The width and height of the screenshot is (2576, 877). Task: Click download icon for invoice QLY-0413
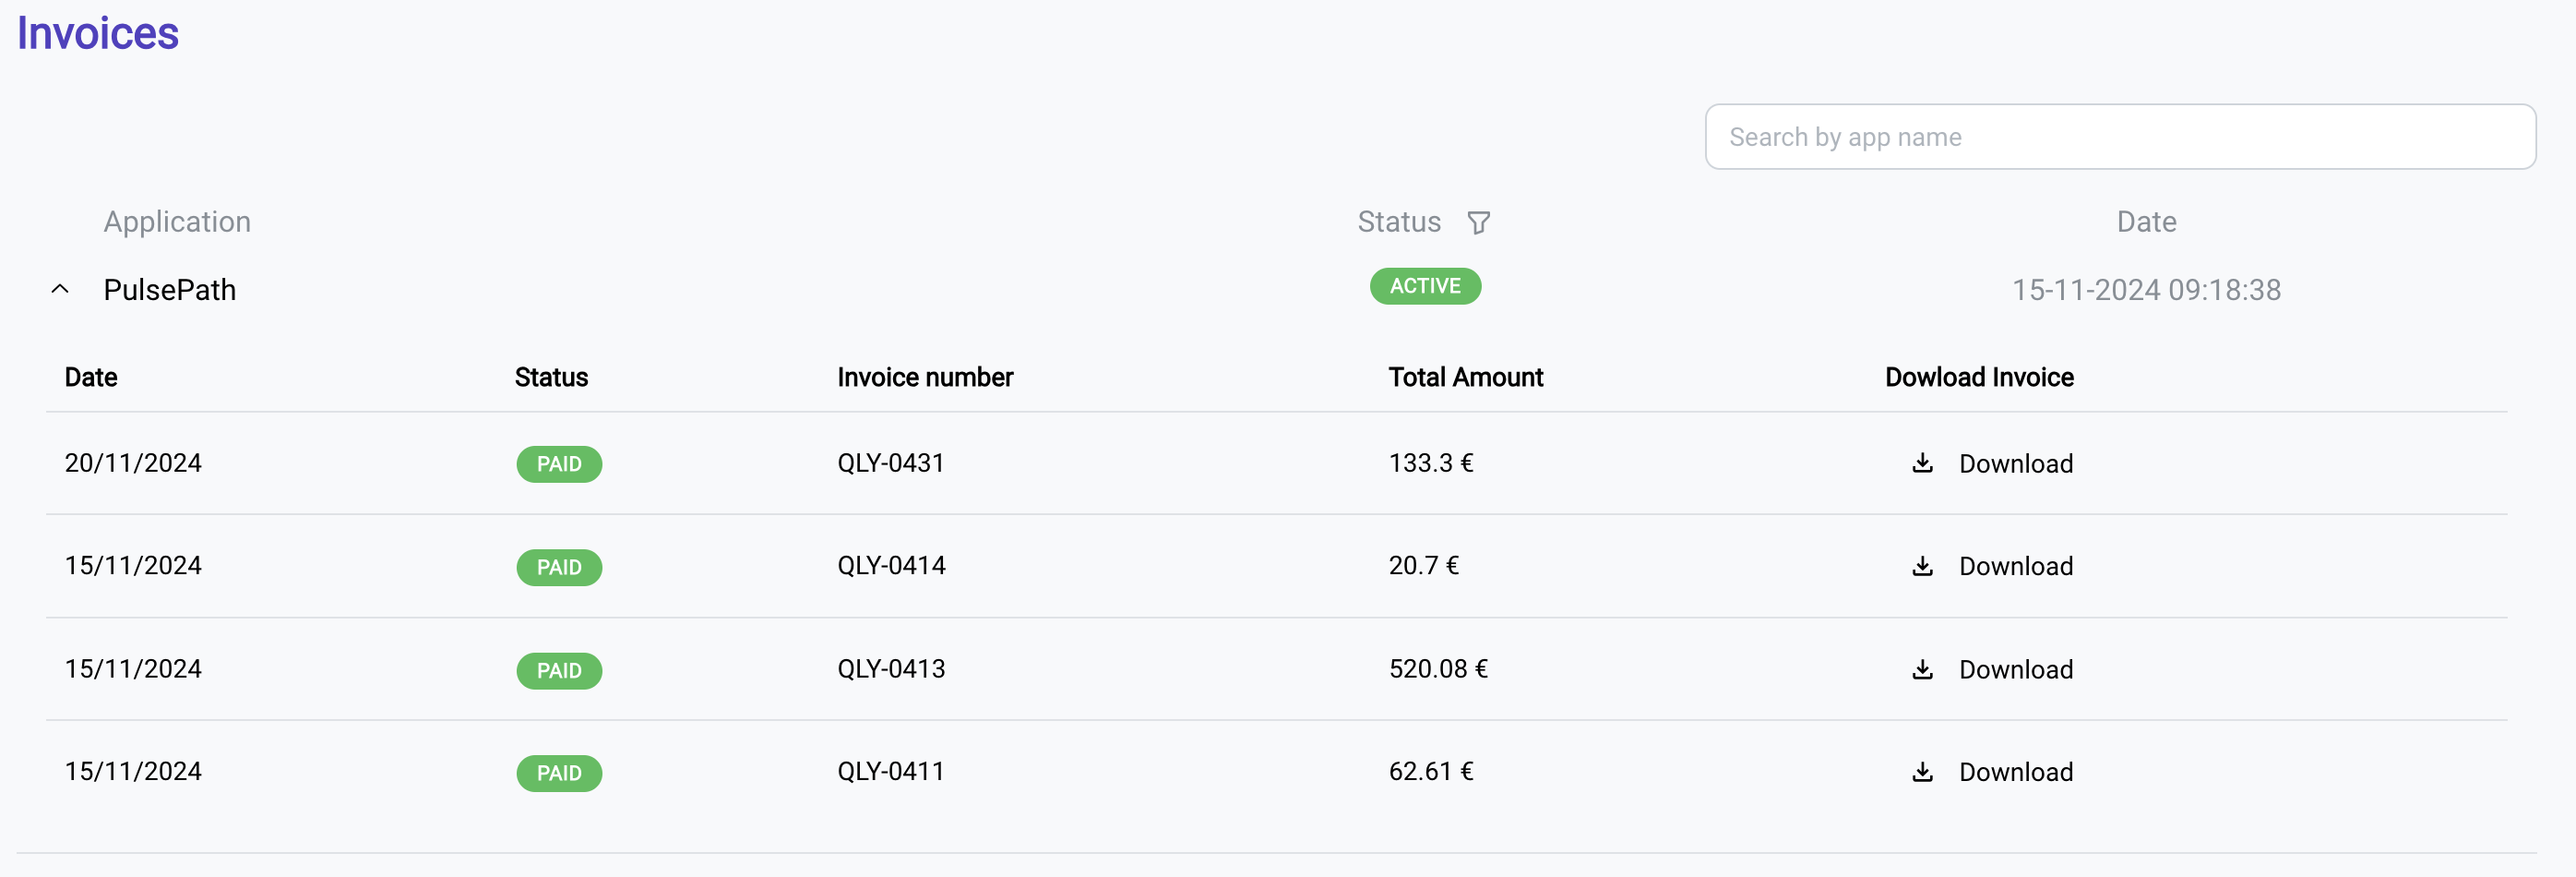[1922, 669]
